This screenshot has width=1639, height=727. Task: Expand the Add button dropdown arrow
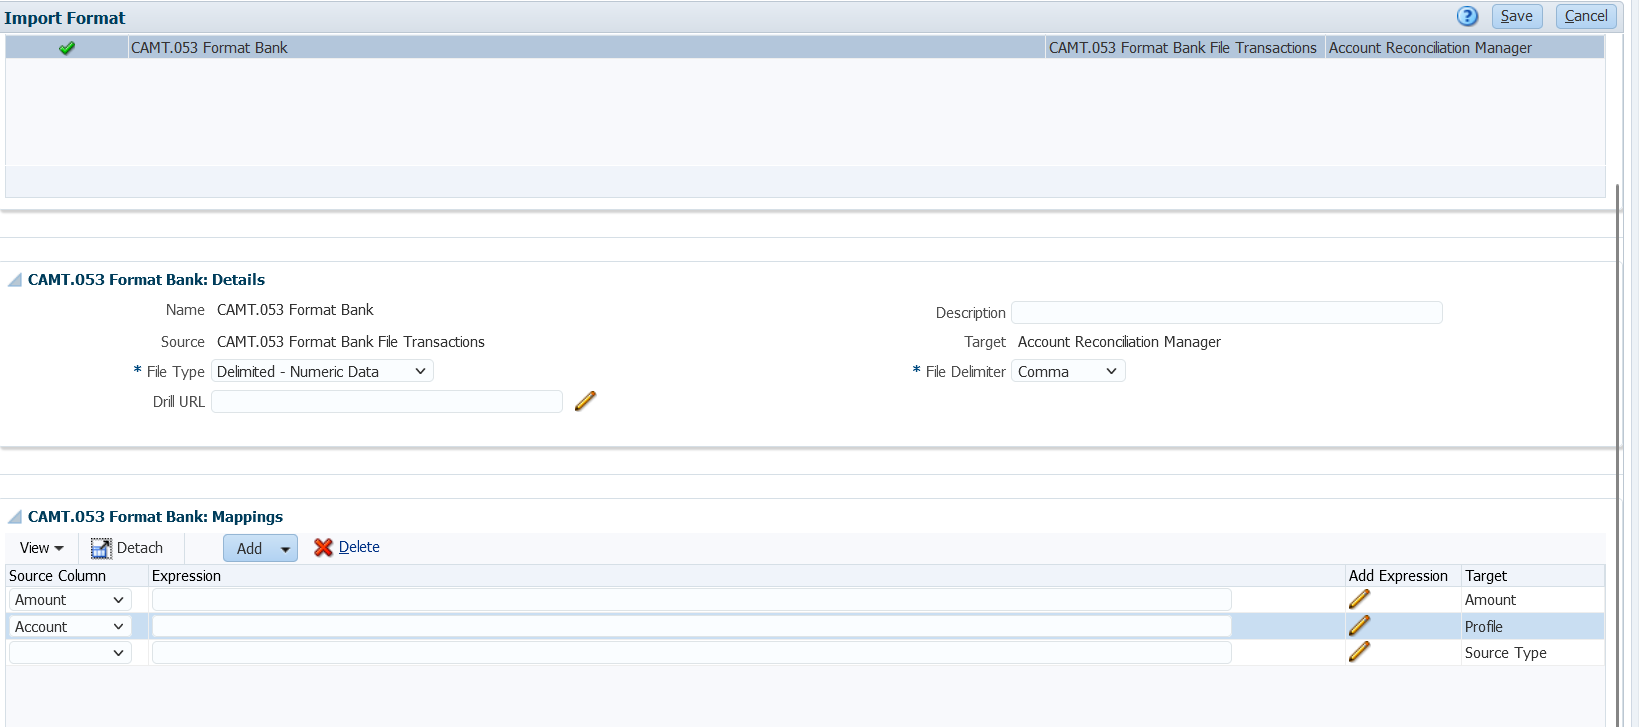[285, 549]
